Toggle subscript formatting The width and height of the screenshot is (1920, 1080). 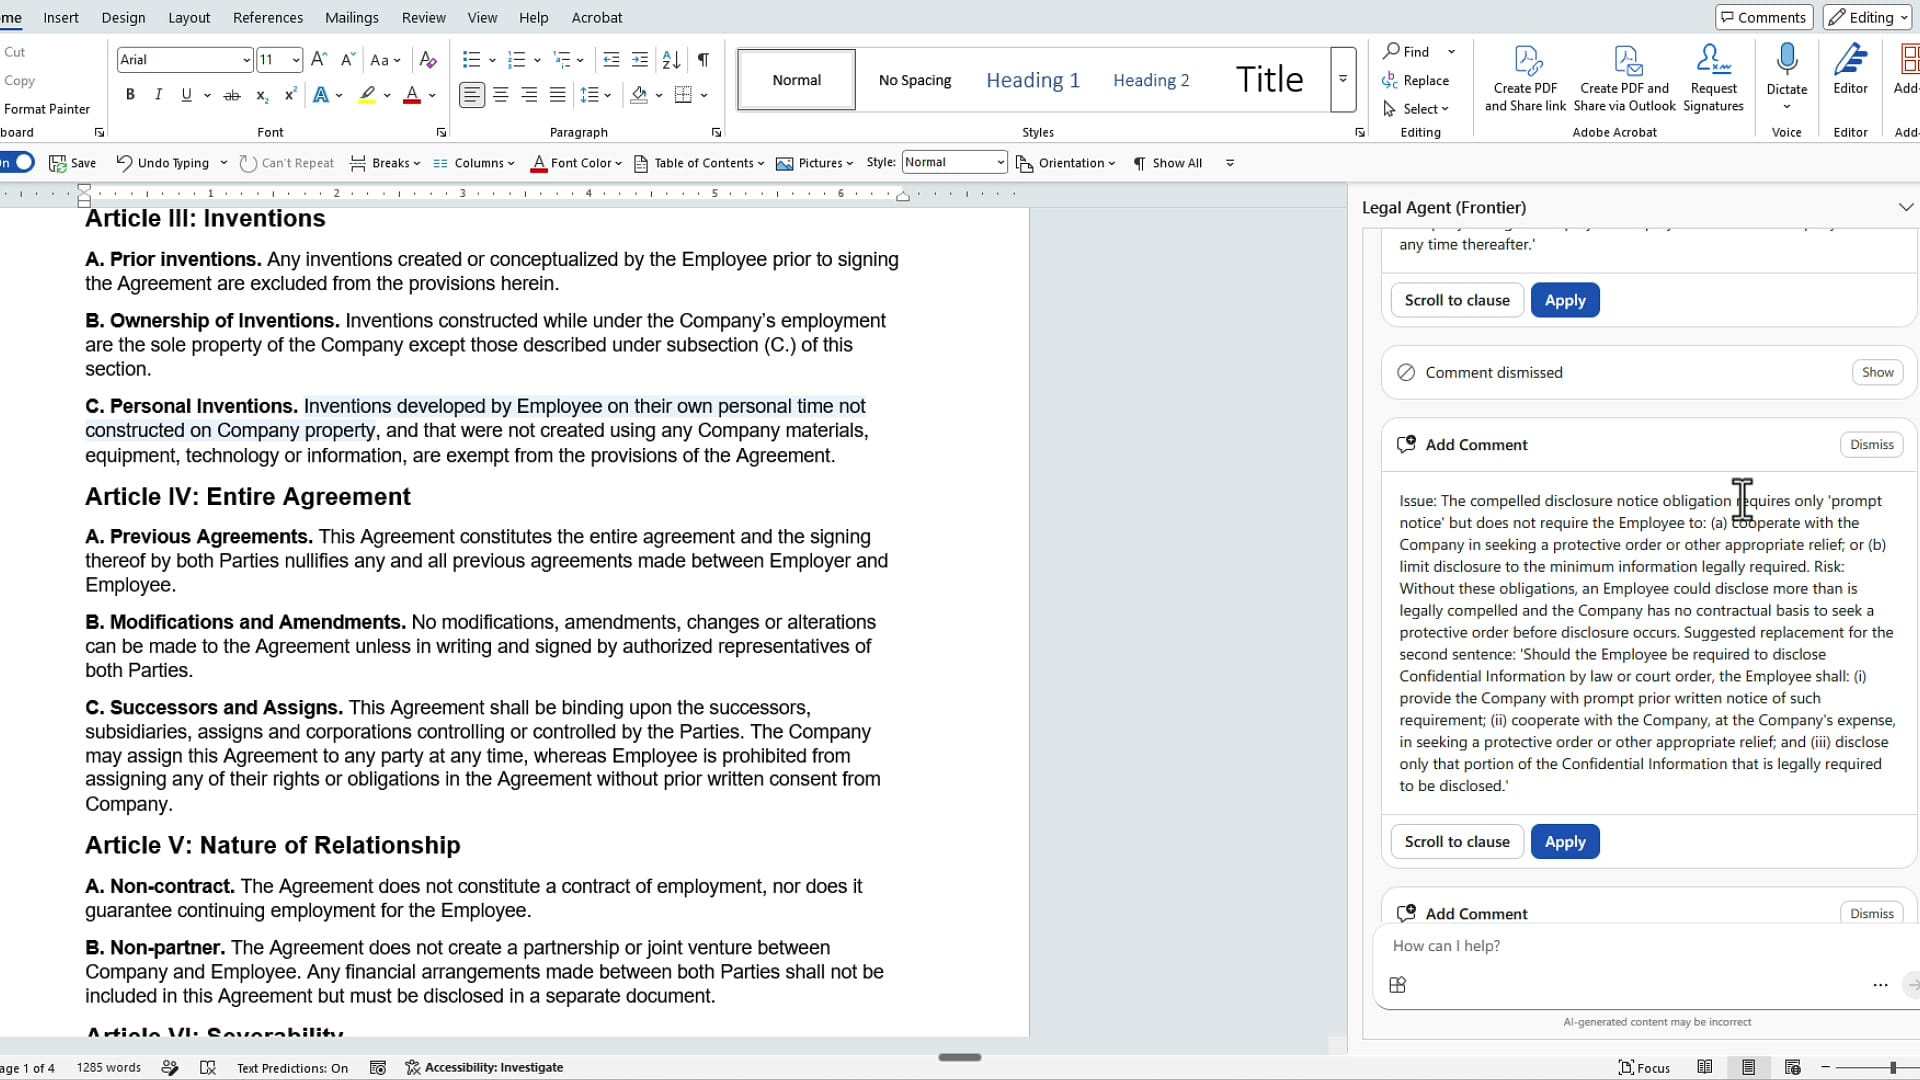point(261,95)
